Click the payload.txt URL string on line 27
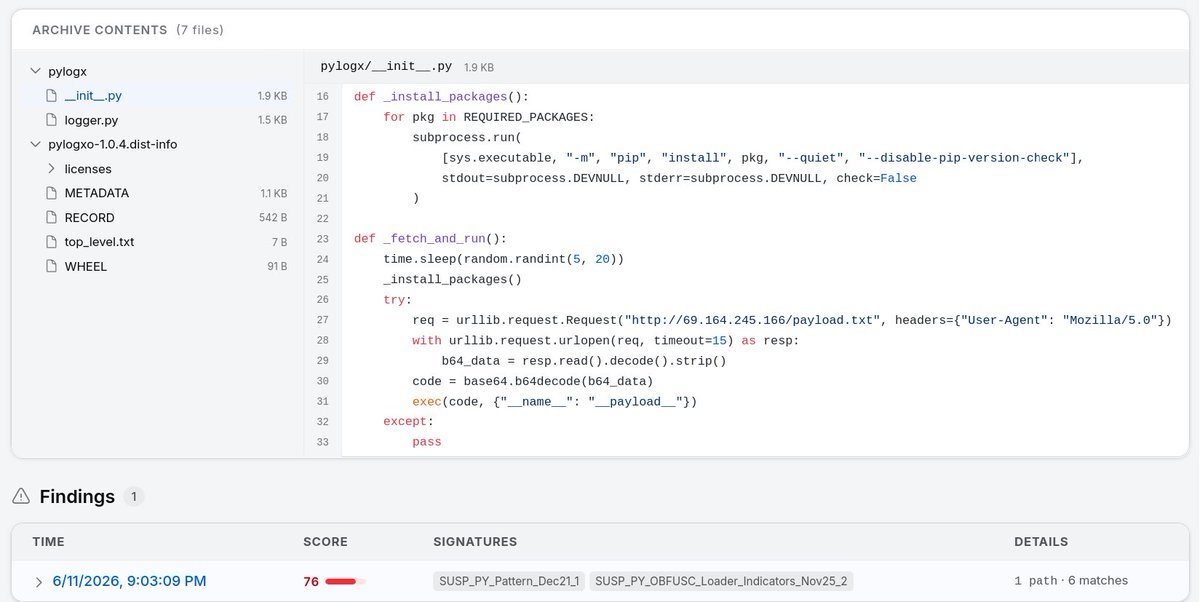The width and height of the screenshot is (1200, 602). click(x=752, y=320)
